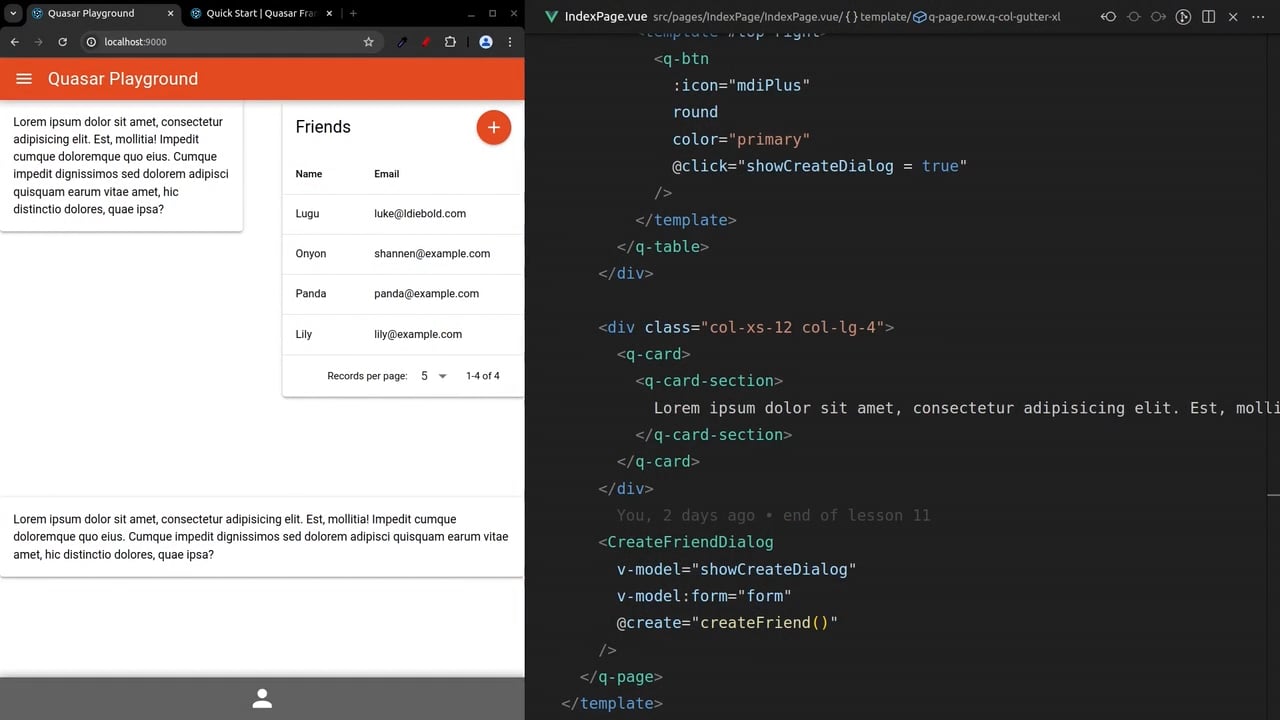Image resolution: width=1280 pixels, height=720 pixels.
Task: Click the :icon="mdiPlus" code line
Action: click(x=741, y=85)
